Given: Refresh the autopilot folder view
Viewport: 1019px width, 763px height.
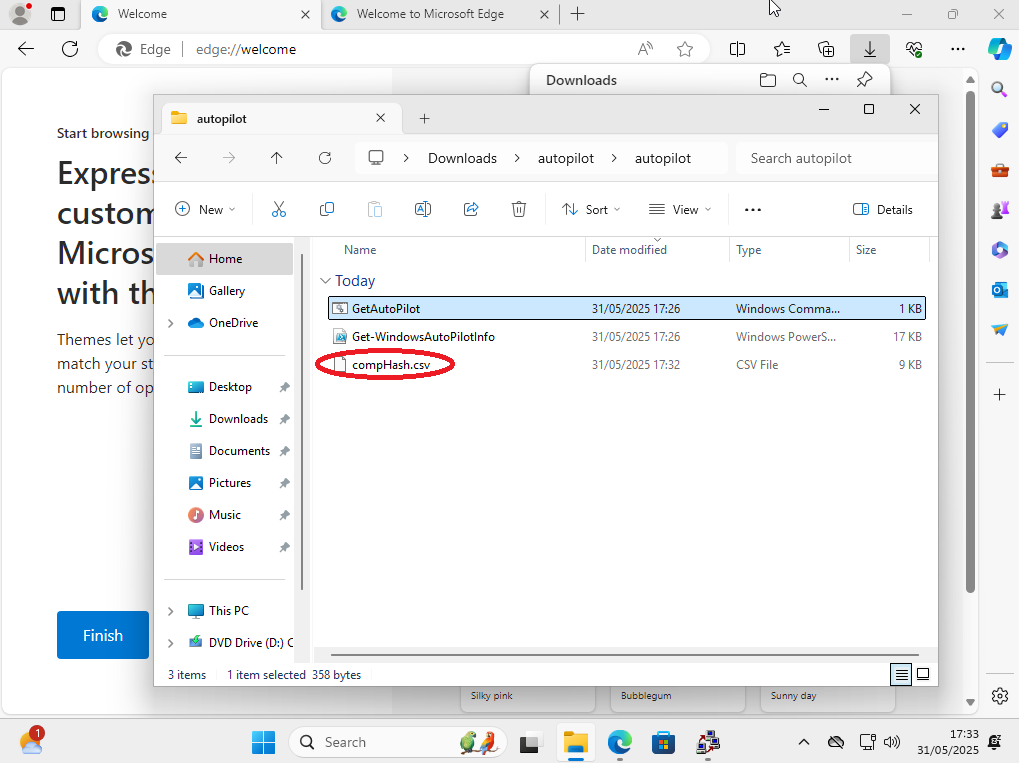Looking at the screenshot, I should click(325, 158).
